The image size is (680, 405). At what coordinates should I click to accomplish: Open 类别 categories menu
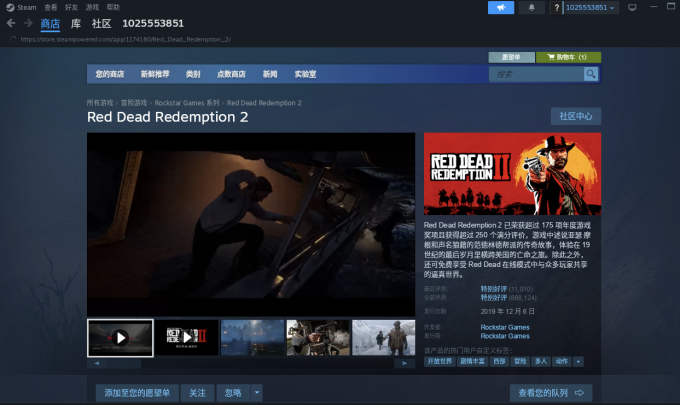(193, 74)
